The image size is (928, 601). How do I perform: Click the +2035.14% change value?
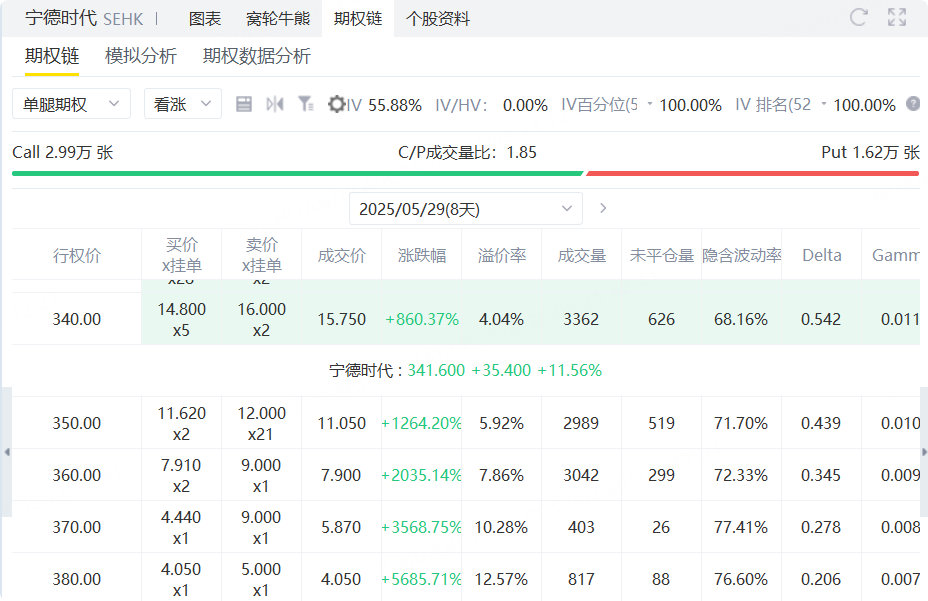[x=421, y=475]
